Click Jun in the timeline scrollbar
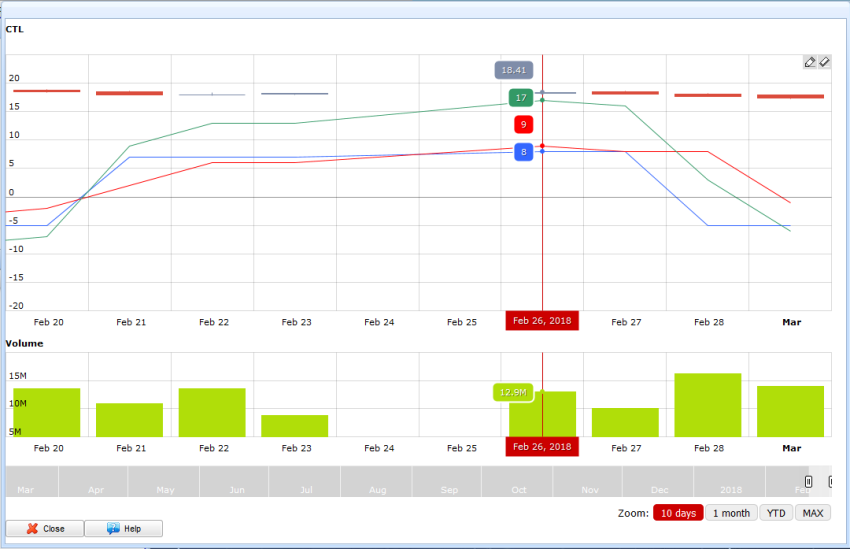Viewport: 850px width, 549px height. click(237, 490)
